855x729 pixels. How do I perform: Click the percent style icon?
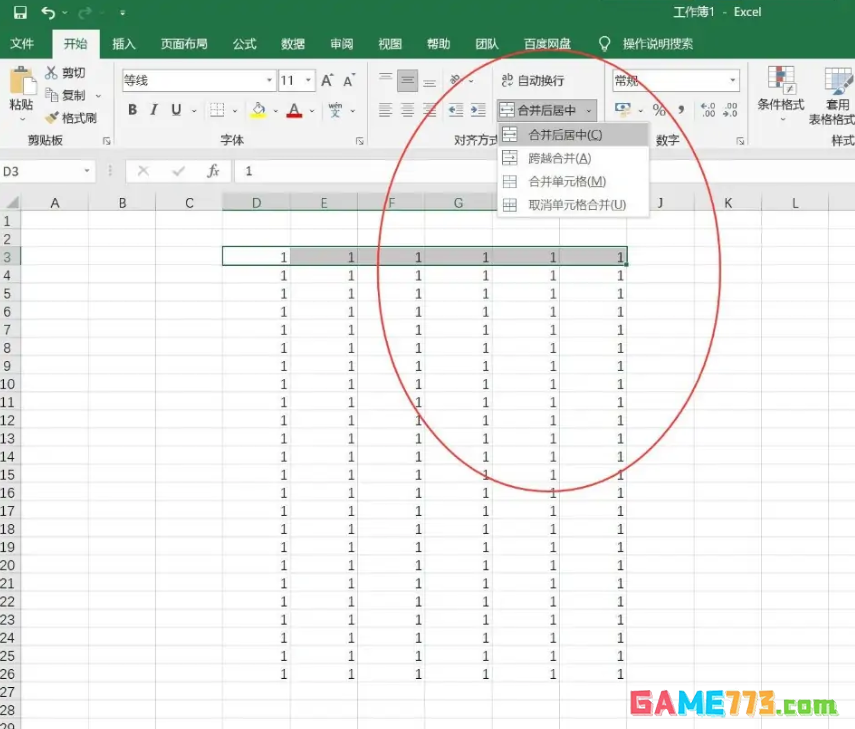click(x=659, y=110)
